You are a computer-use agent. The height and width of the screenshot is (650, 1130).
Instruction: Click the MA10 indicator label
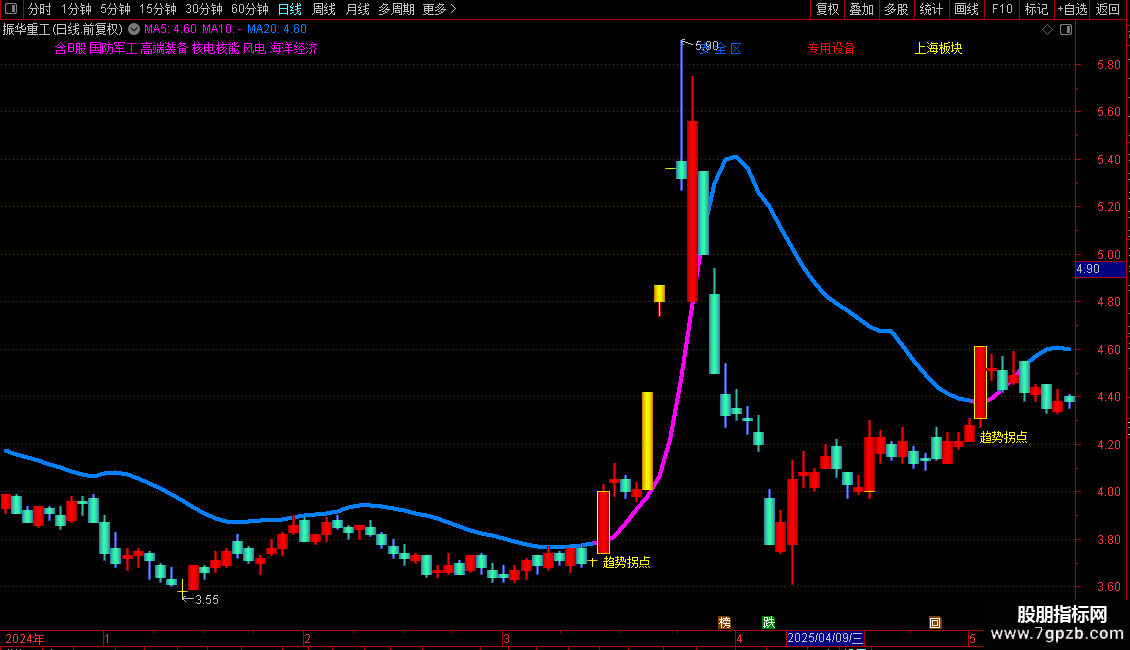point(221,30)
